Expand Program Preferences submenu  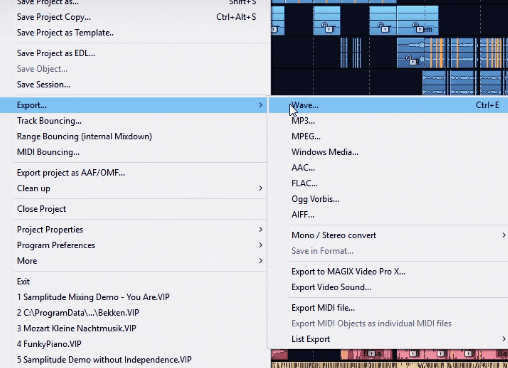260,245
